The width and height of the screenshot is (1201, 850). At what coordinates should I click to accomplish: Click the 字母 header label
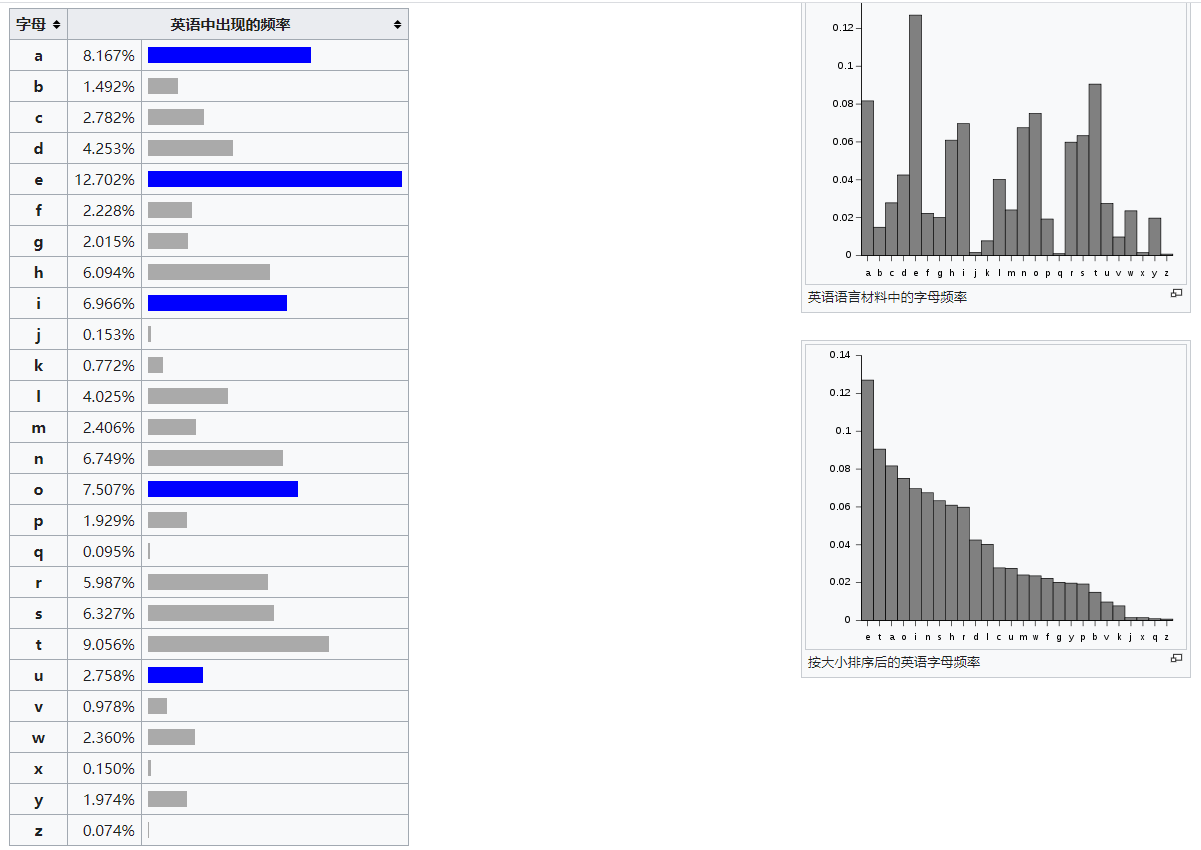[31, 24]
